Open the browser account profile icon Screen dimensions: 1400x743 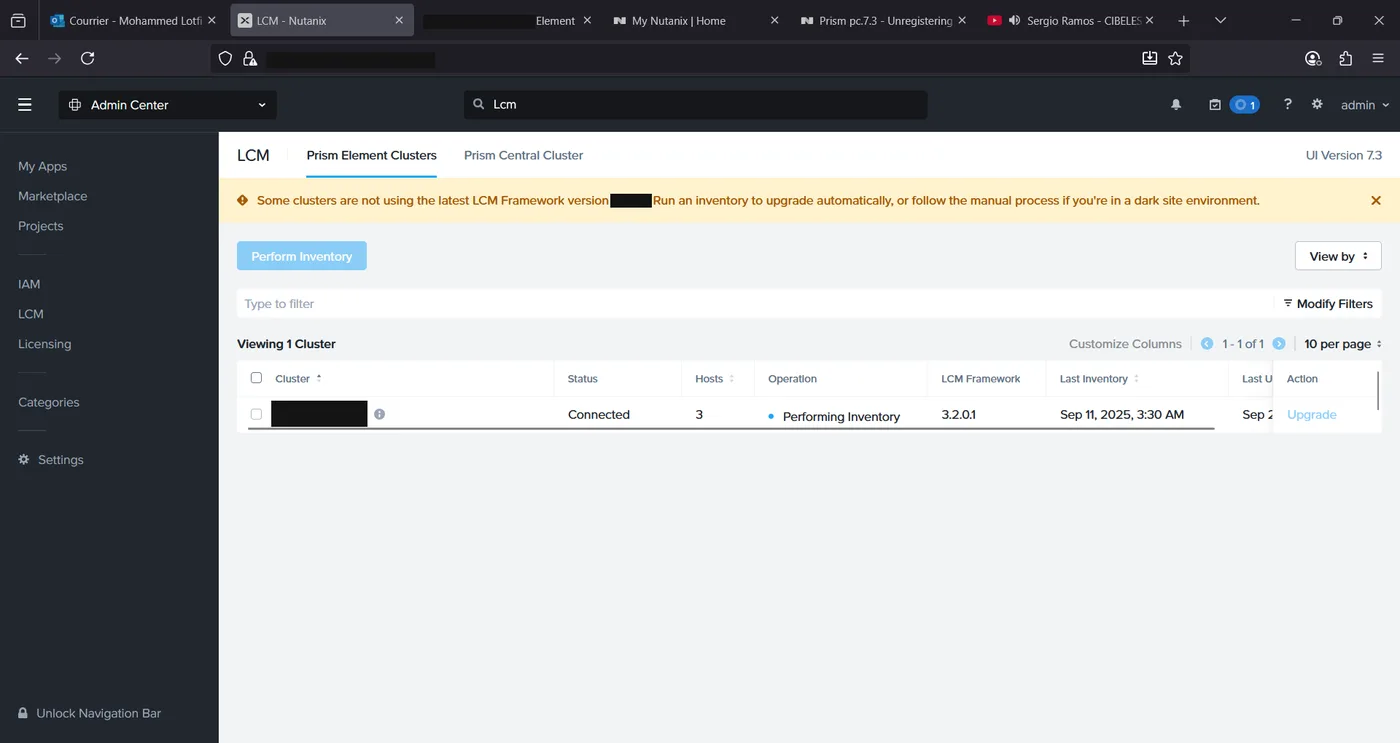point(1313,59)
